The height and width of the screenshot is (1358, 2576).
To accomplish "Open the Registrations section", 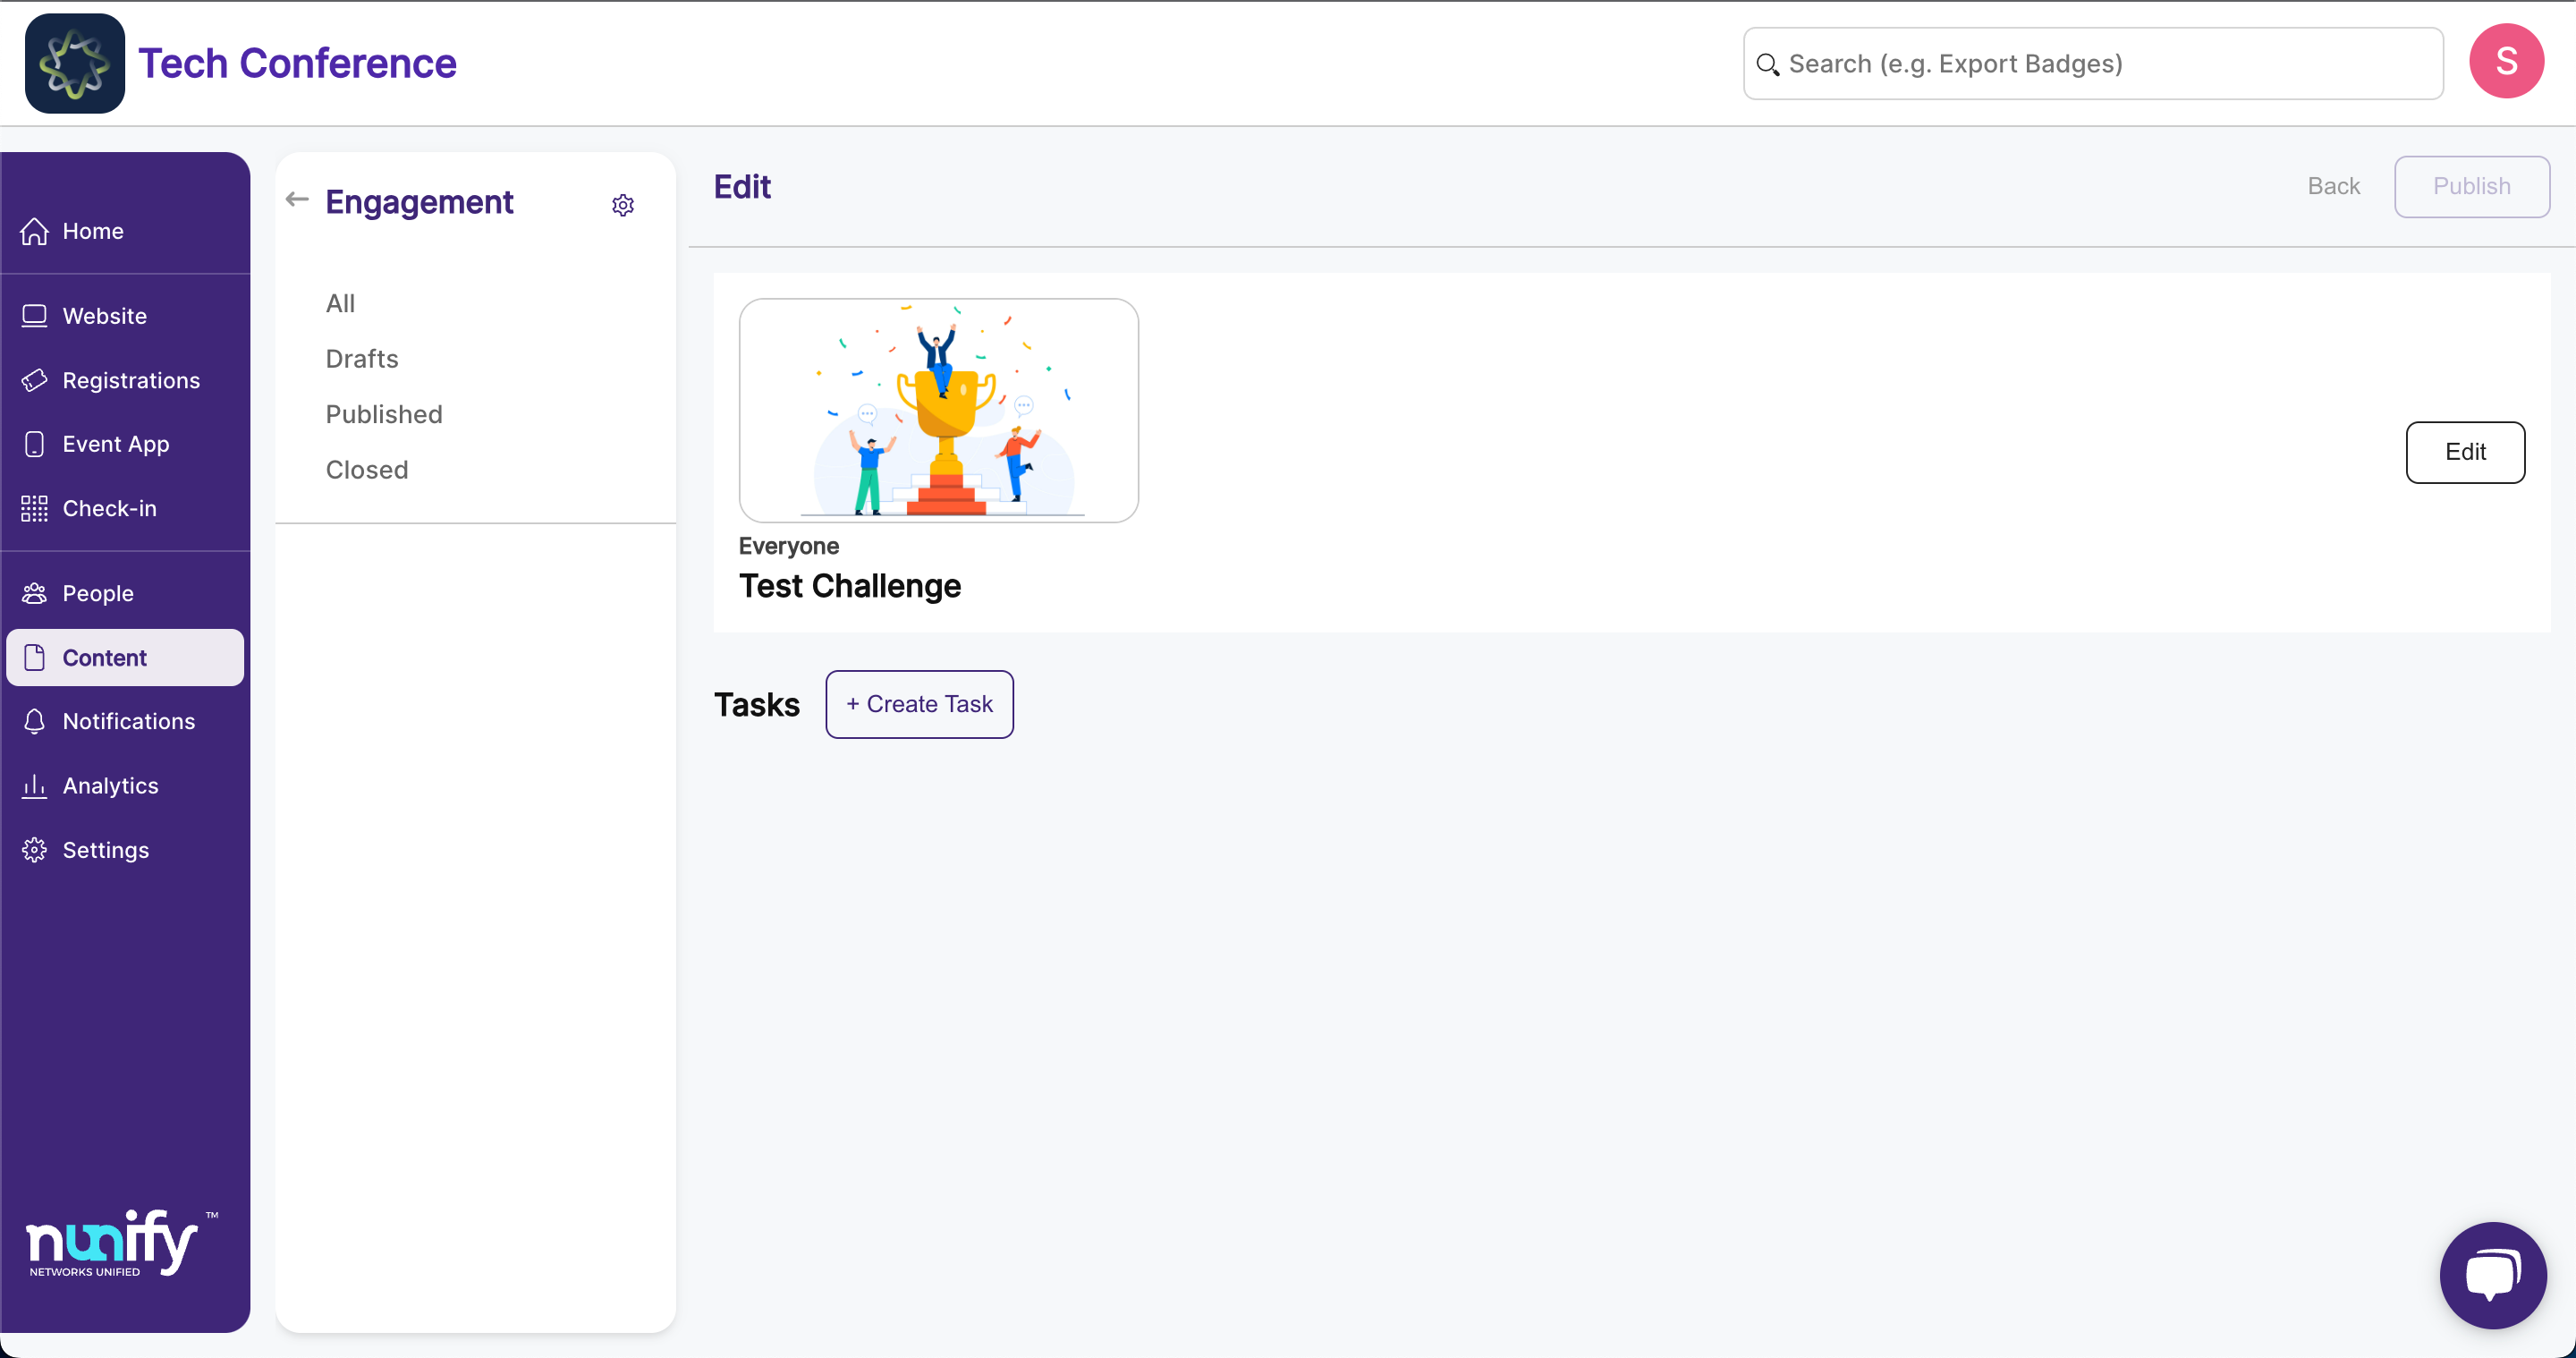I will point(131,380).
